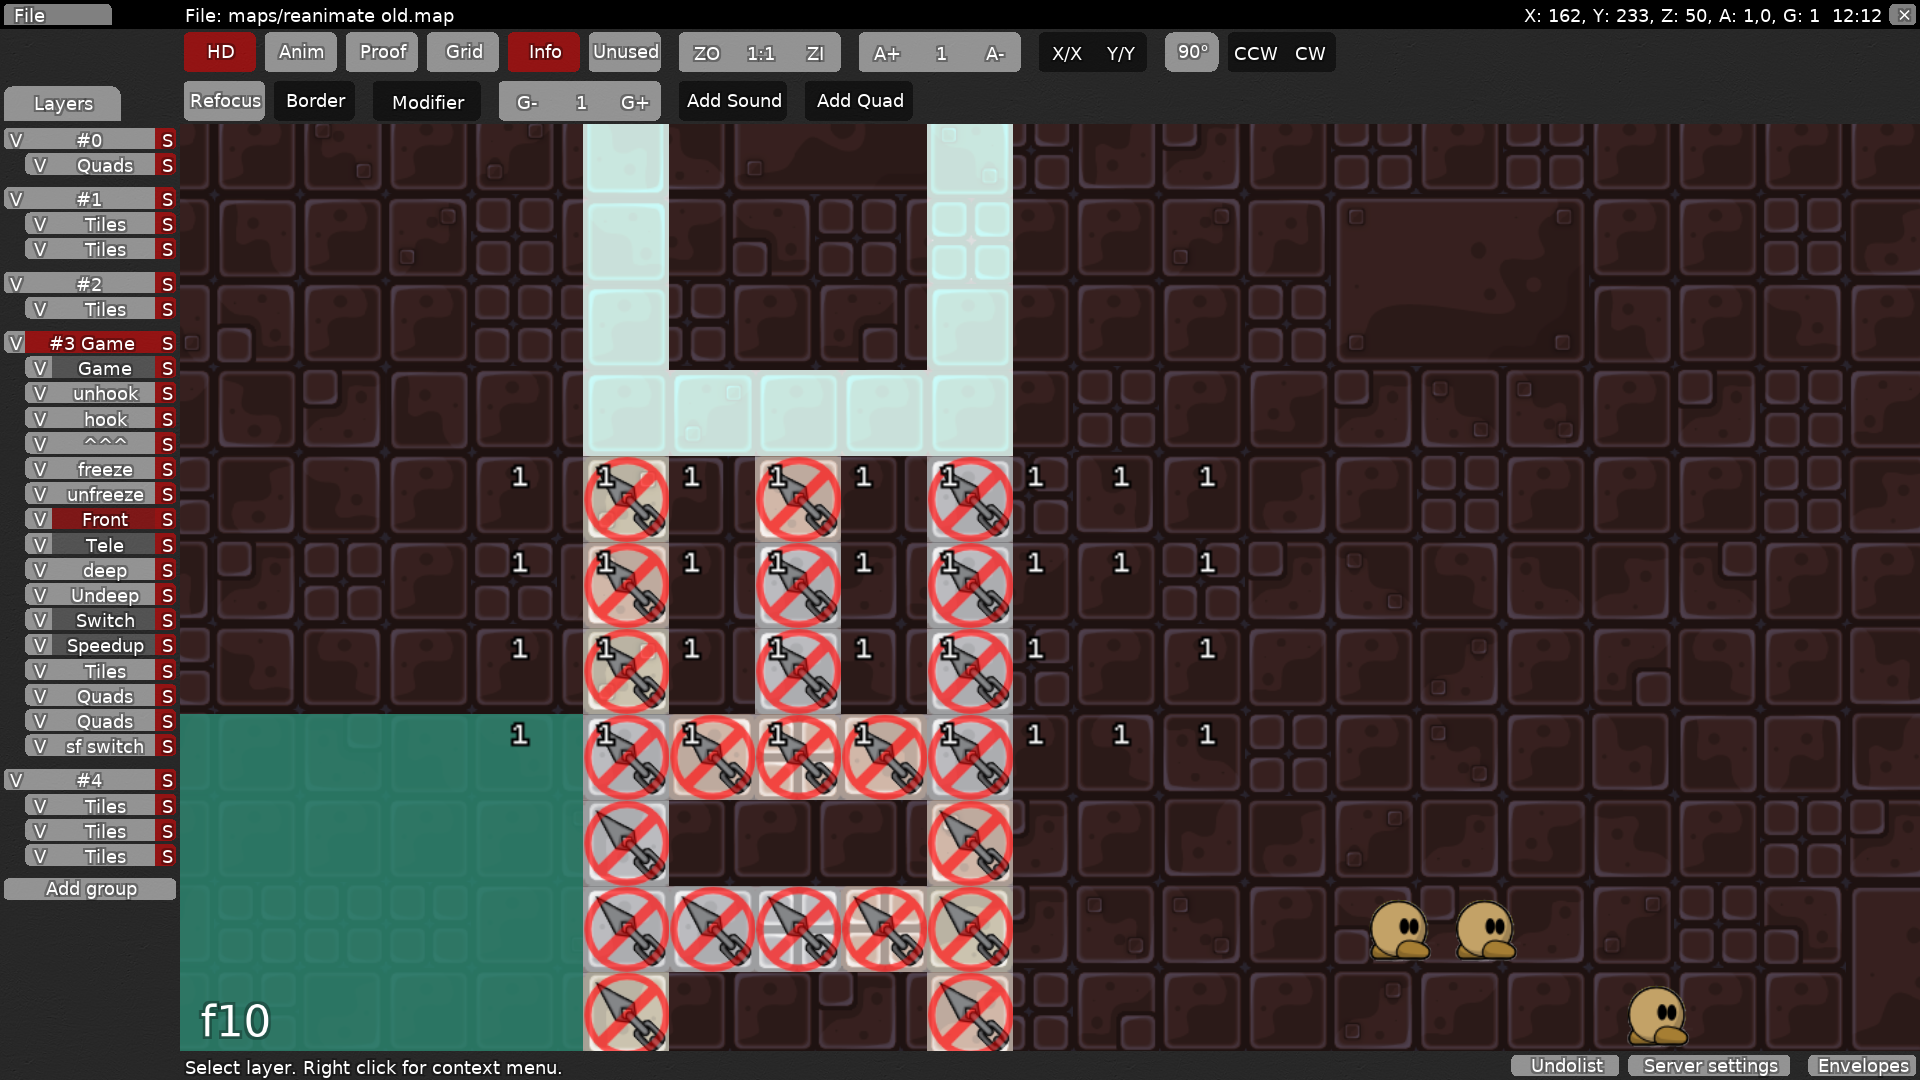Switch to the Envelopes view
Viewport: 1920px width, 1080px height.
[1862, 1065]
